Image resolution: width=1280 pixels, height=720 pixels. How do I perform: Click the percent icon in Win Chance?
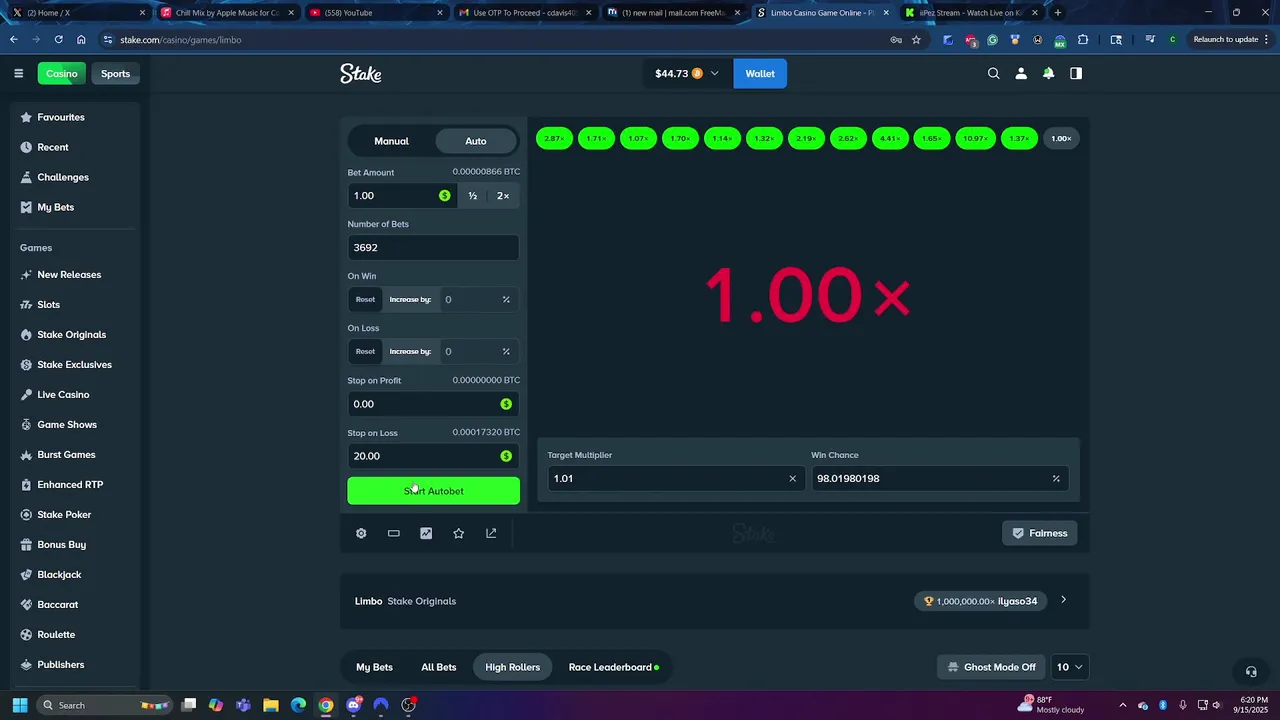pos(1056,478)
